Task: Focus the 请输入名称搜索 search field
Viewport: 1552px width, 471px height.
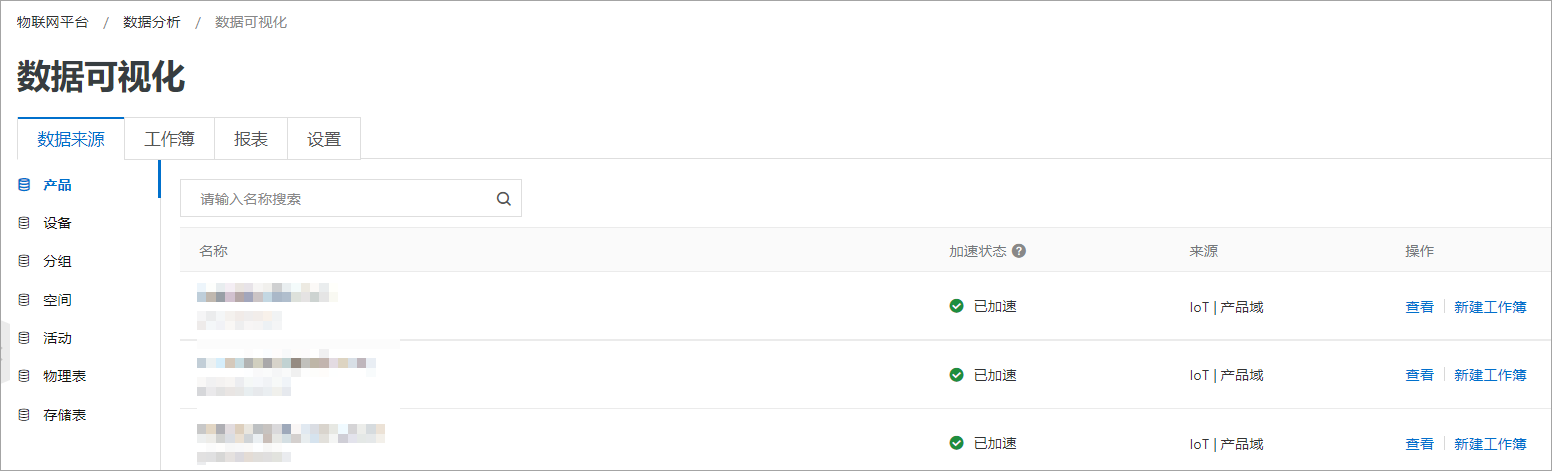Action: [x=351, y=199]
